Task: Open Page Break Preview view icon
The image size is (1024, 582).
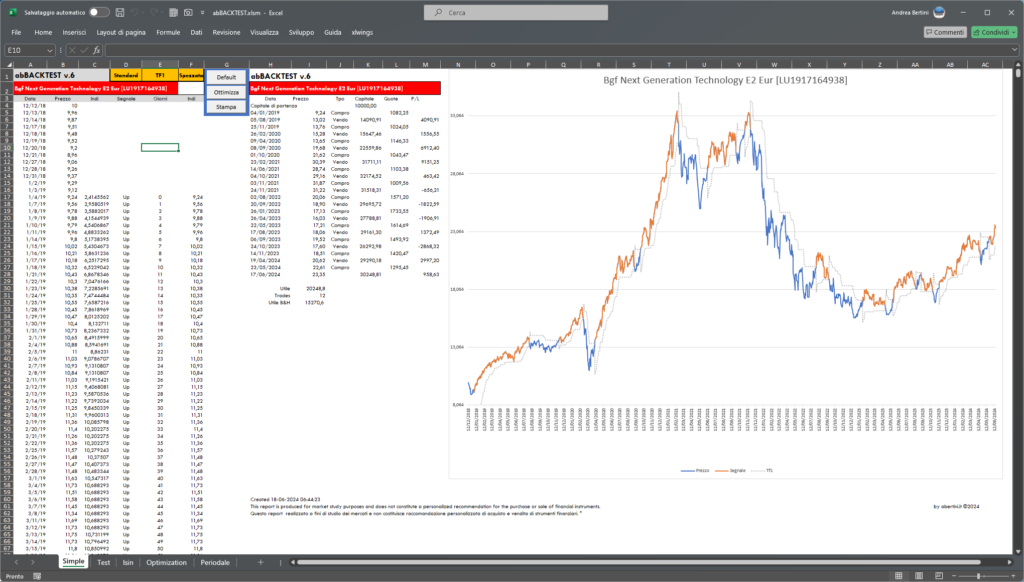Action: point(938,575)
